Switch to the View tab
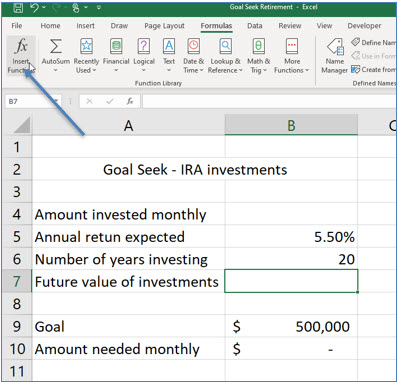 coord(324,26)
